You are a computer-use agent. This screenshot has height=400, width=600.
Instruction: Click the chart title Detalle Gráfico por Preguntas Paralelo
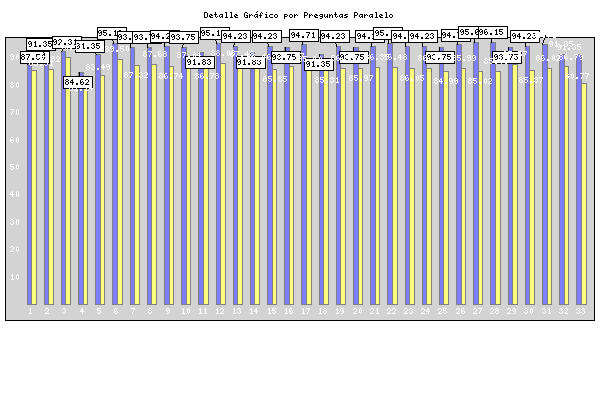(298, 15)
